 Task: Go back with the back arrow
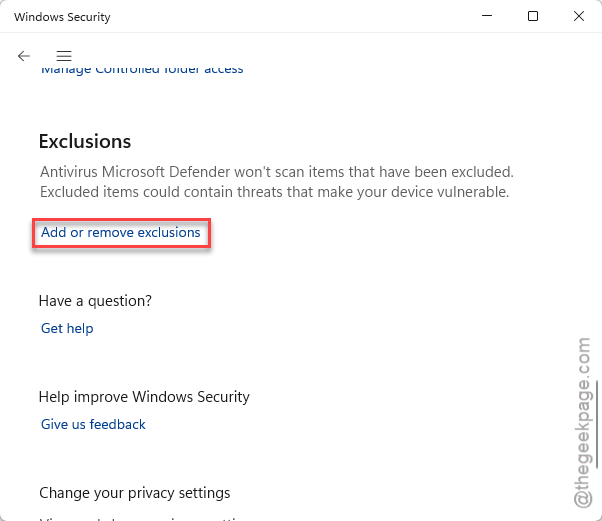pos(24,56)
